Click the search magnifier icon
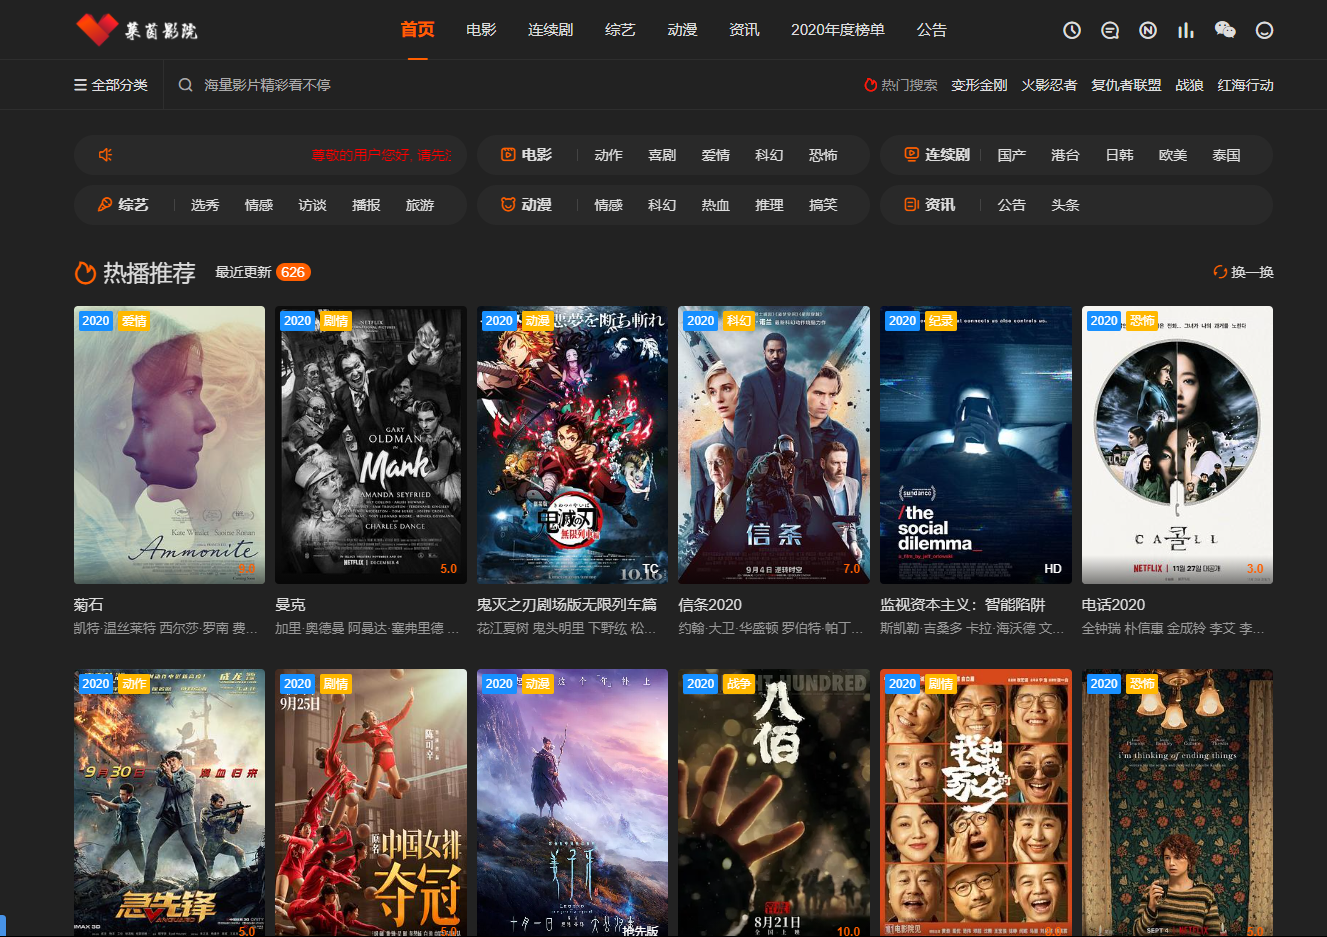This screenshot has height=937, width=1327. click(185, 85)
